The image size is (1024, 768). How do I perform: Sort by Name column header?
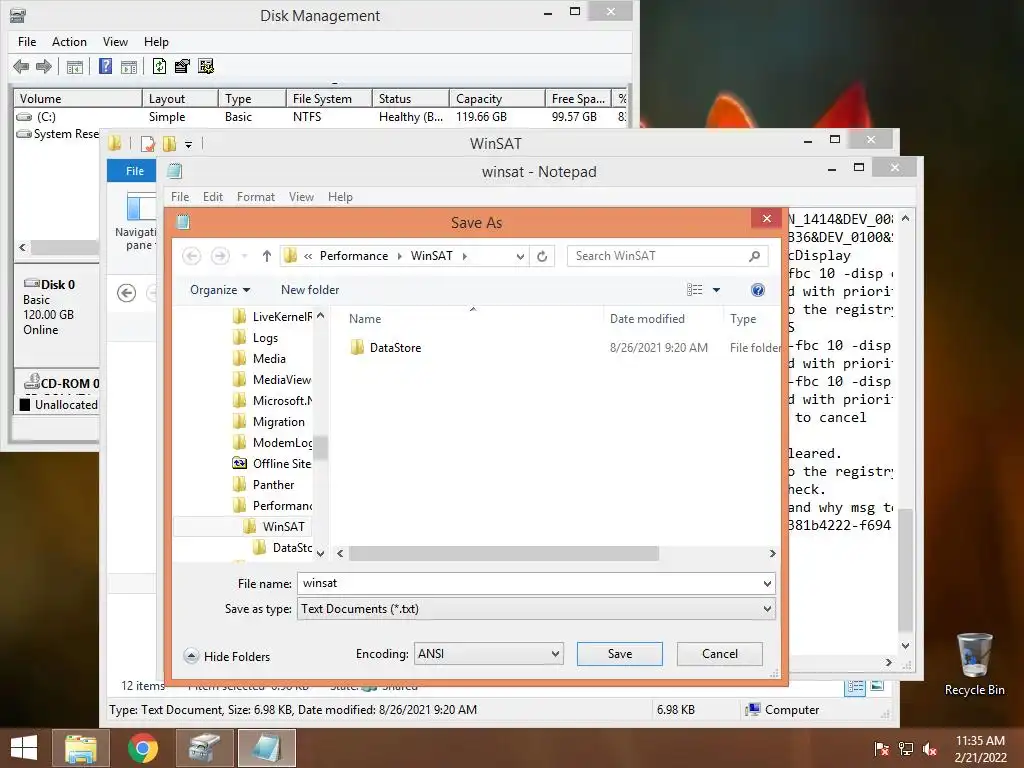coord(473,319)
